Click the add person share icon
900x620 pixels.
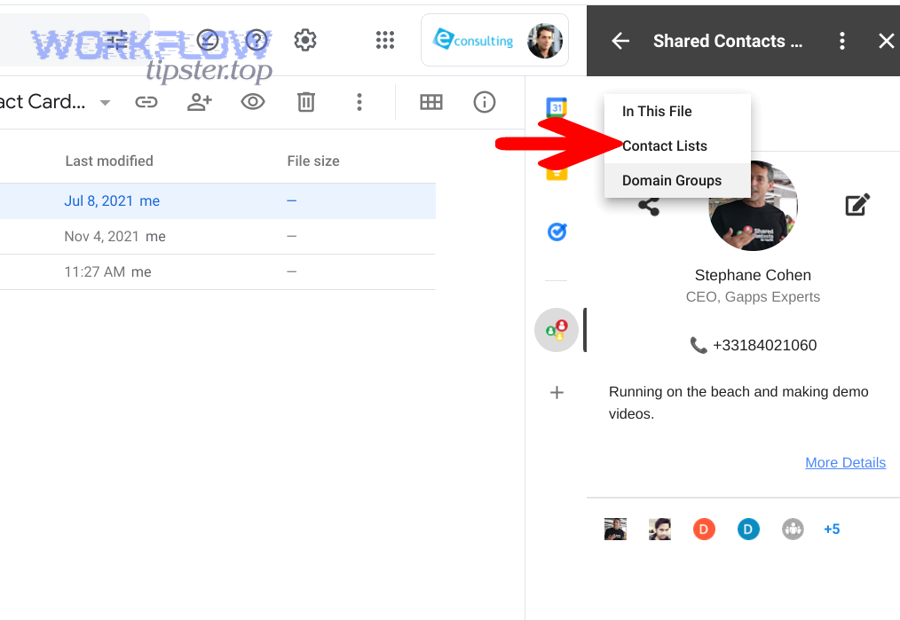[200, 102]
